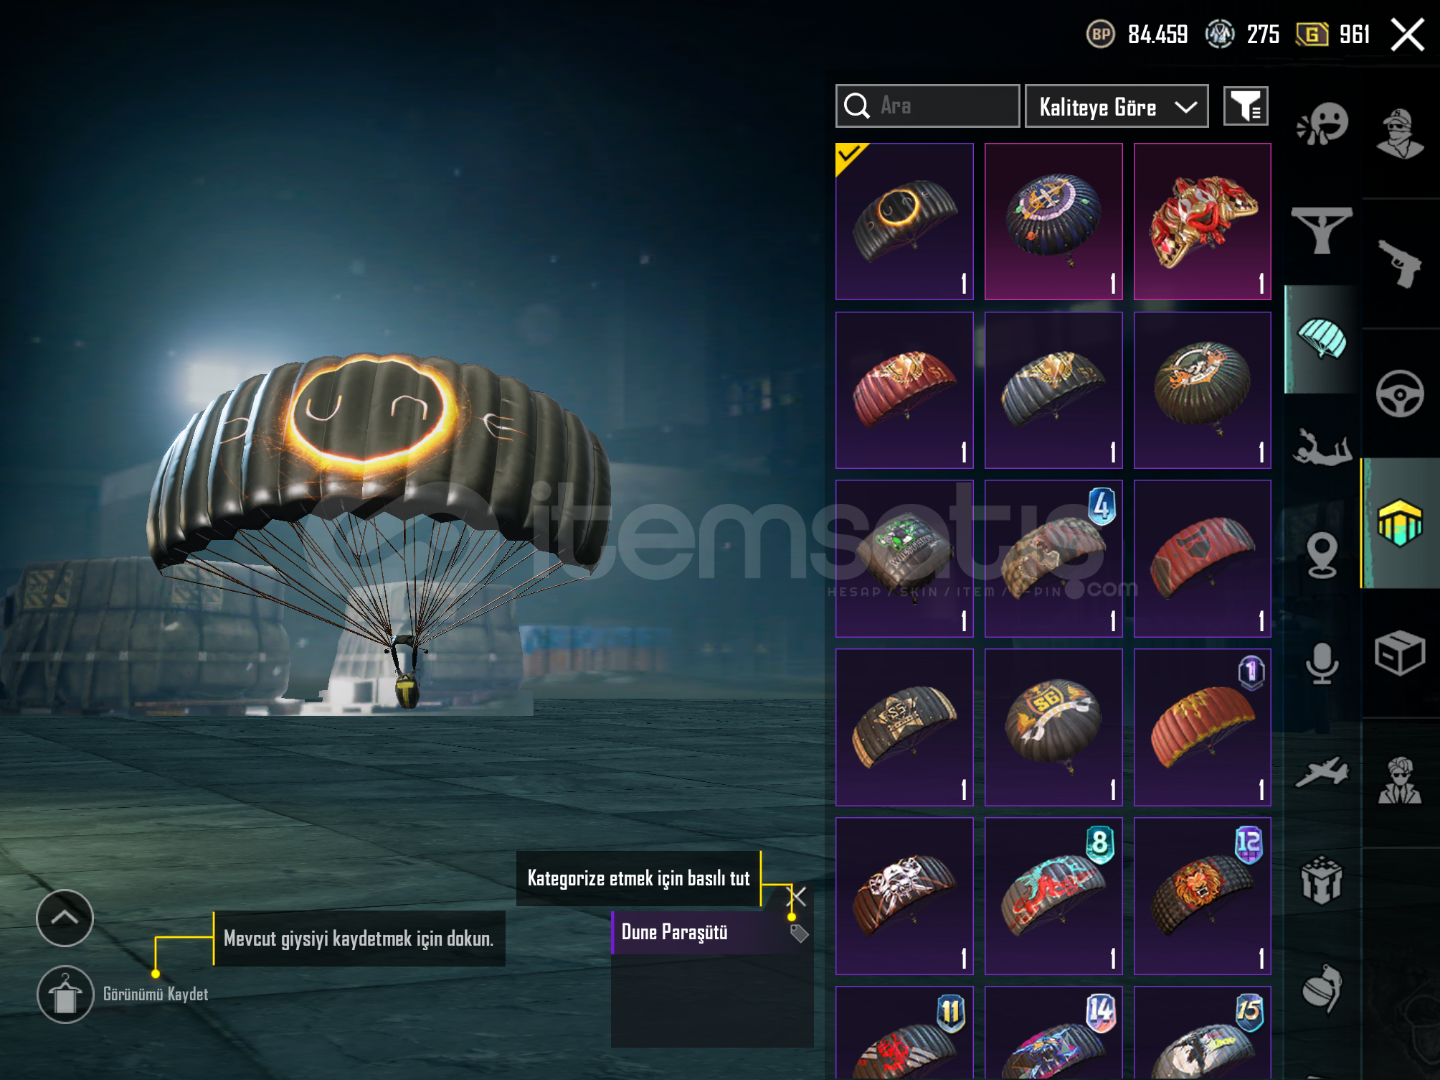Select the pistol weapon skins icon
The height and width of the screenshot is (1080, 1440).
1400,263
